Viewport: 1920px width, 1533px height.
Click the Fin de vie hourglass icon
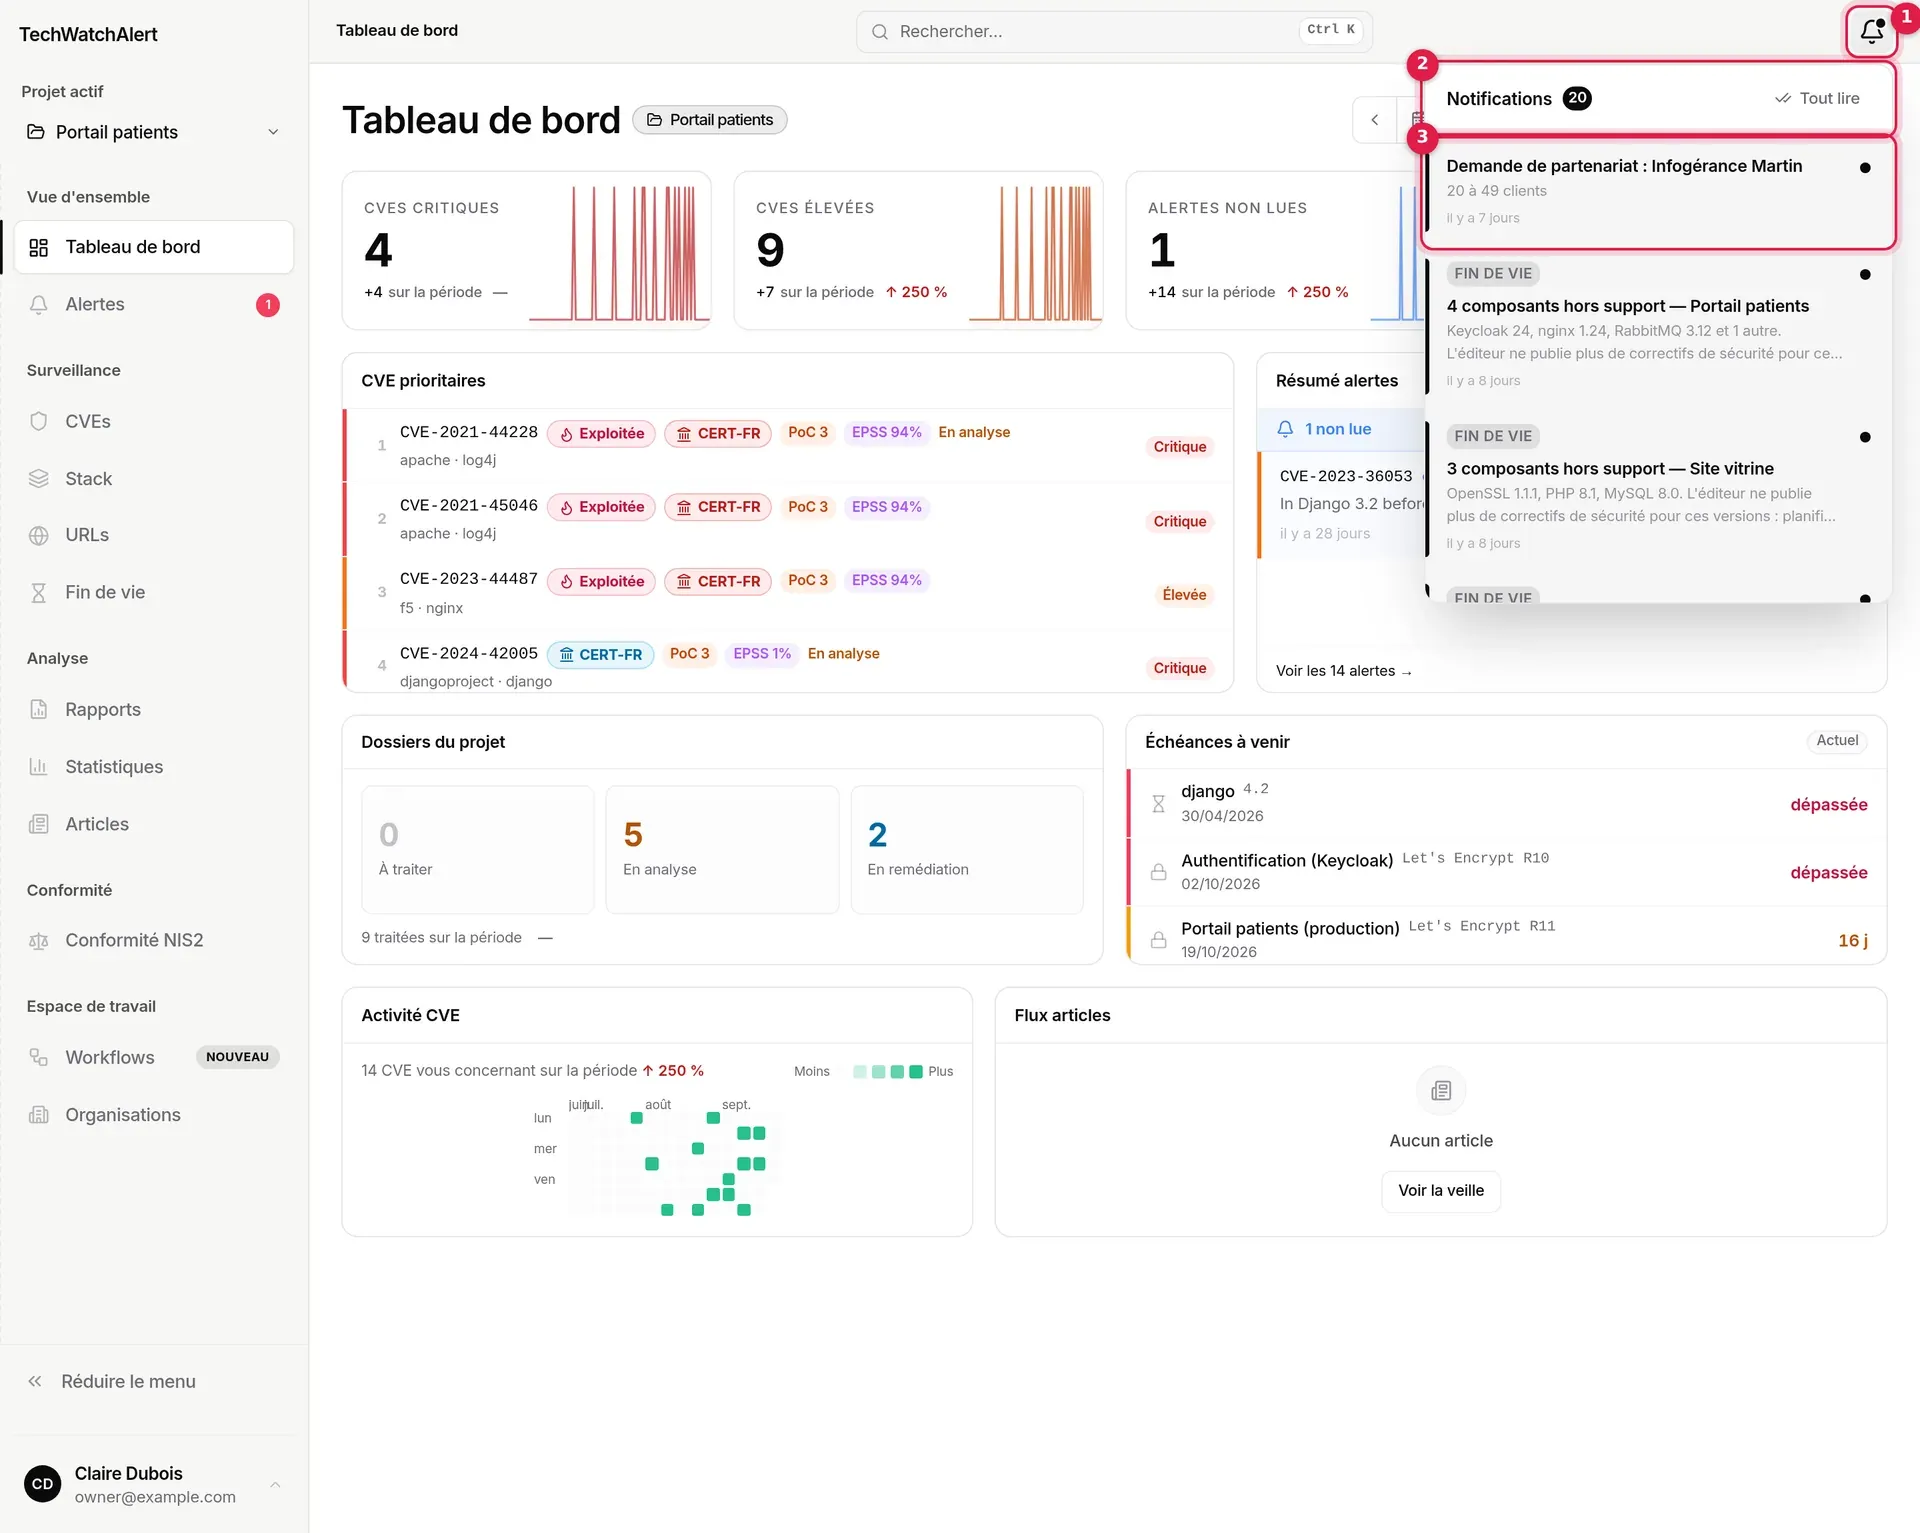click(x=39, y=592)
